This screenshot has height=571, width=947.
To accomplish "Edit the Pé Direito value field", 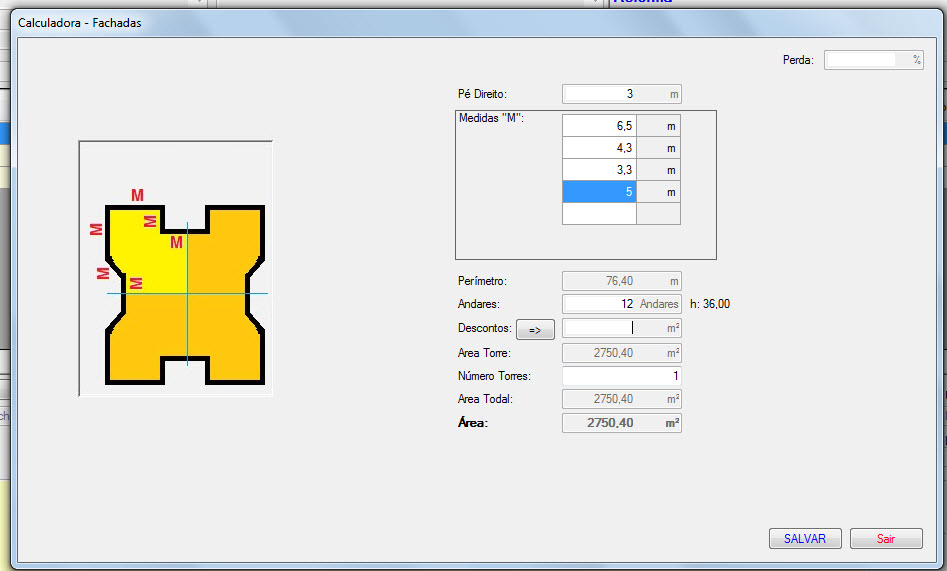I will point(621,94).
